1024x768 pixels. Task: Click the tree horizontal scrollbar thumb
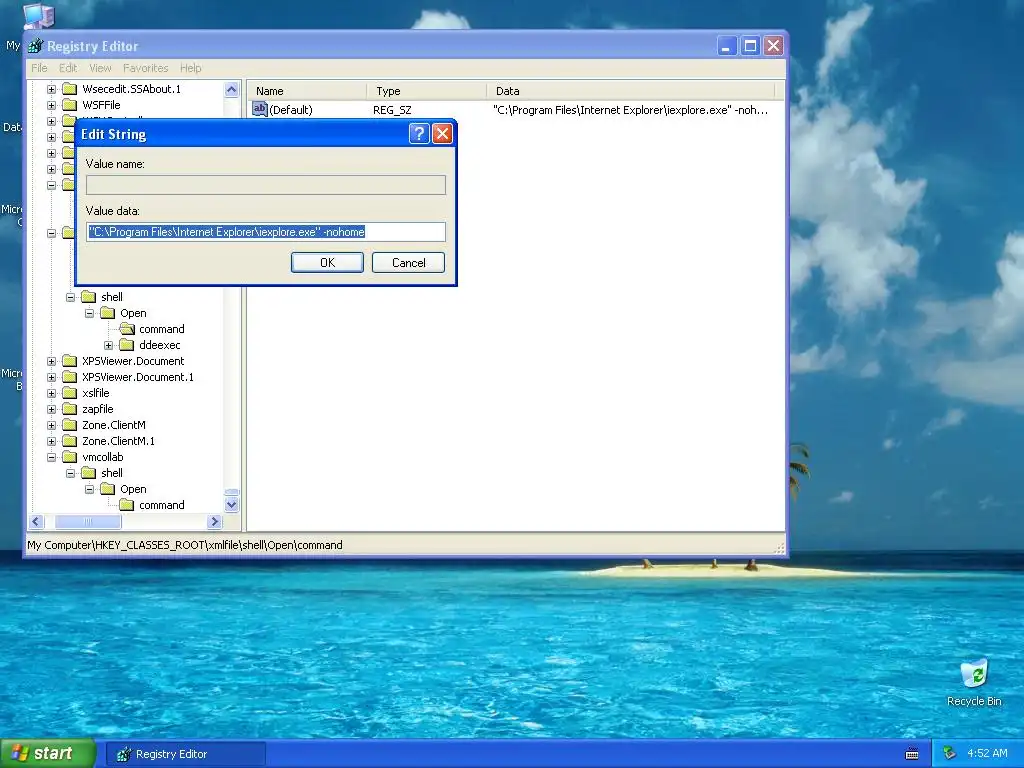(88, 521)
